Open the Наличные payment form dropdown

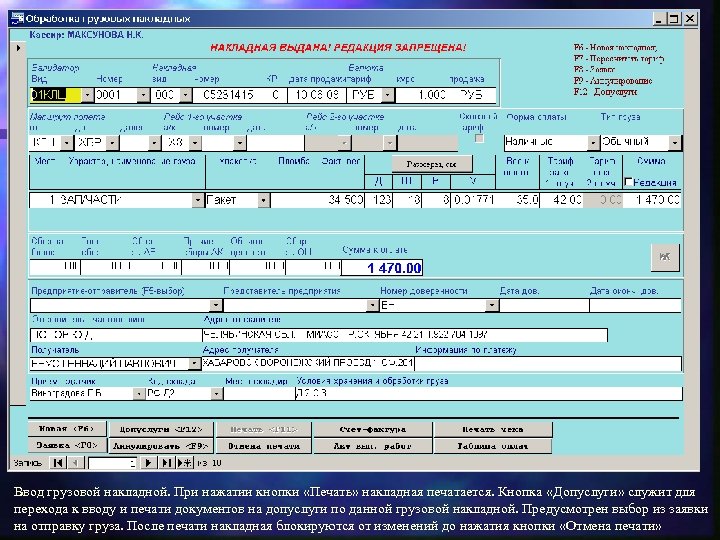pyautogui.click(x=593, y=143)
